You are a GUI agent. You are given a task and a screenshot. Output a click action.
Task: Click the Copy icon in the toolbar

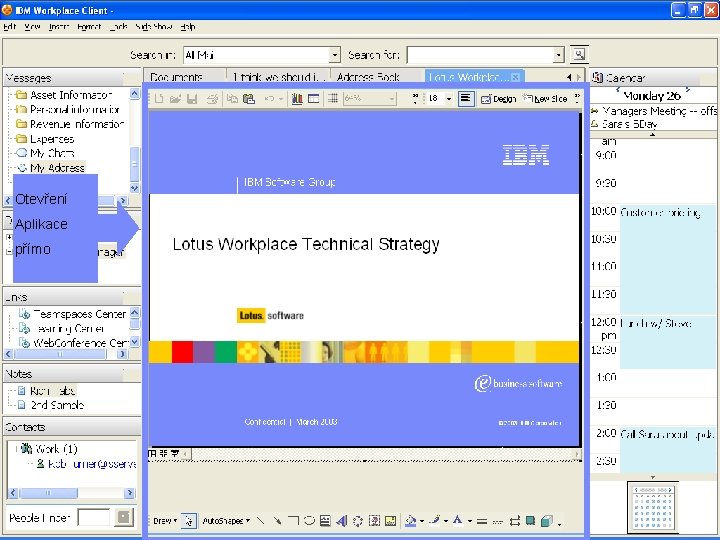232,99
